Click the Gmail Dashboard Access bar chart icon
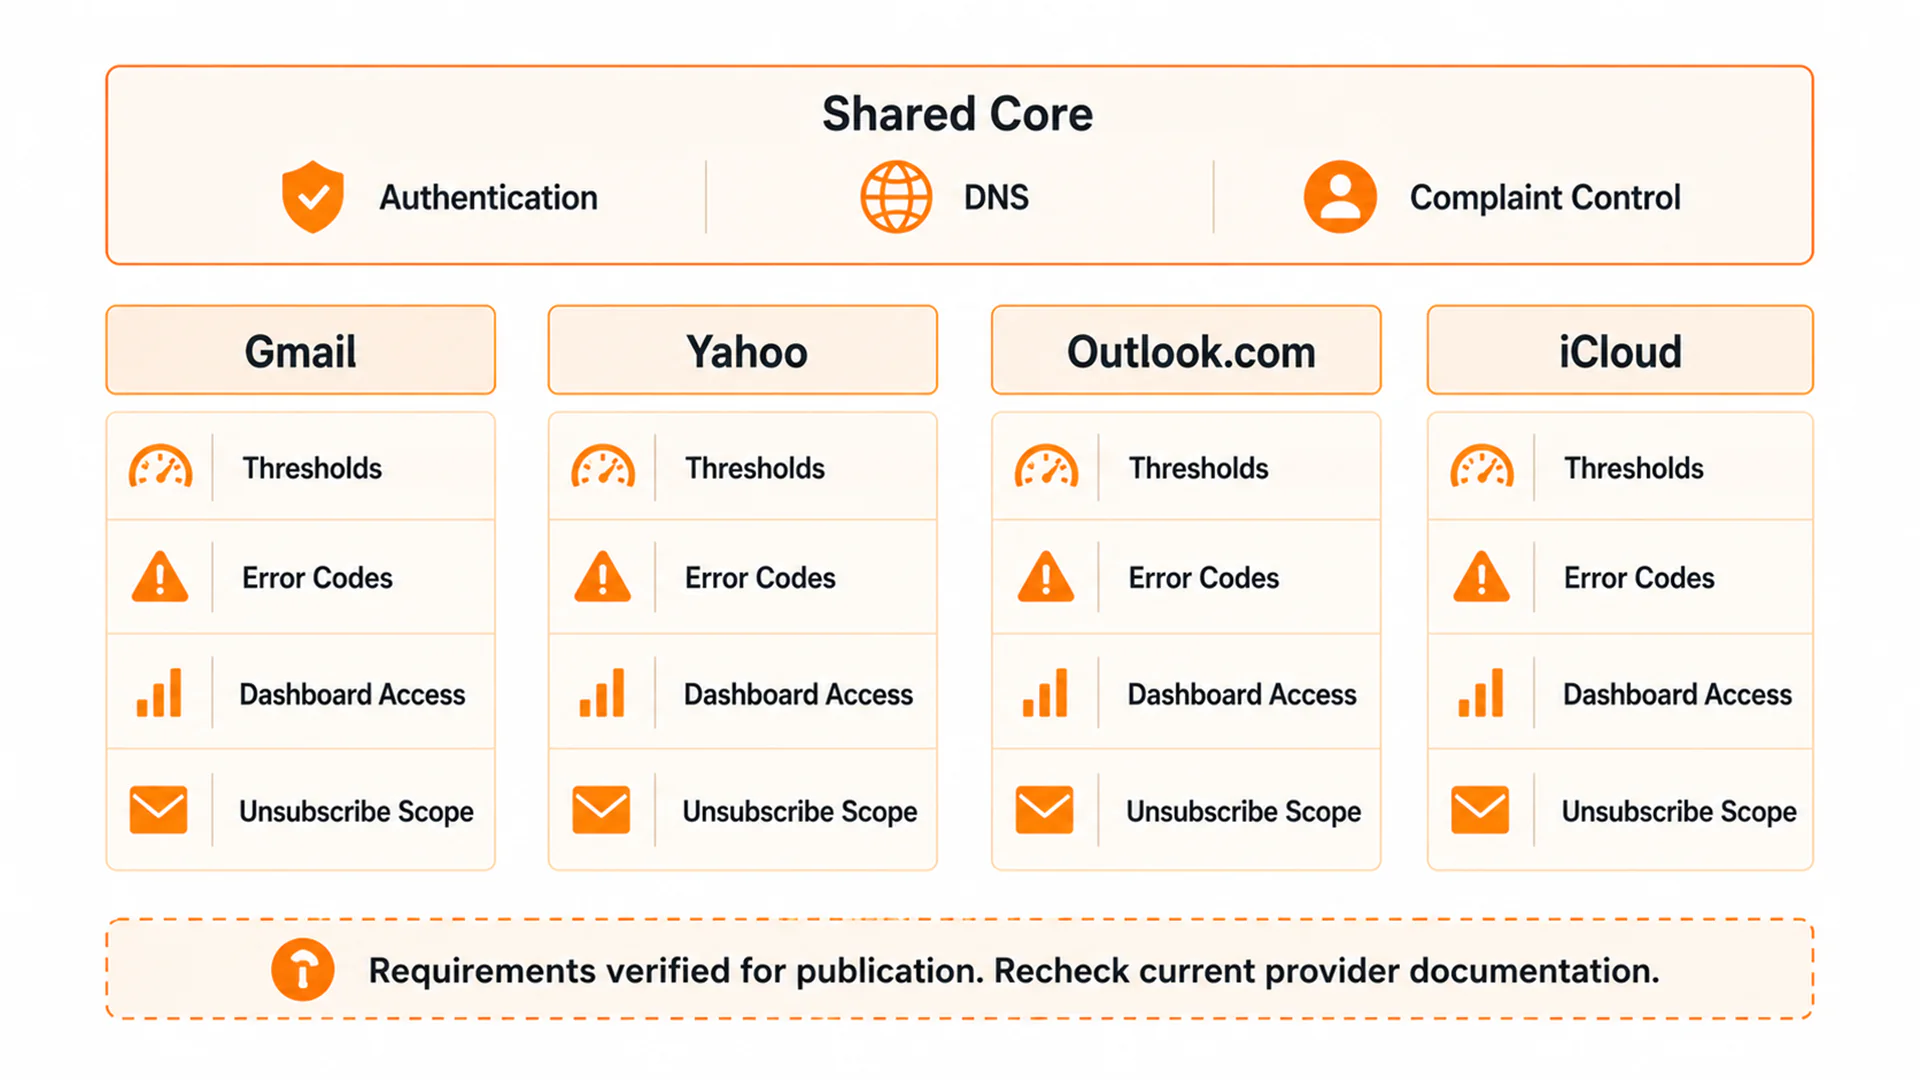 (x=159, y=693)
